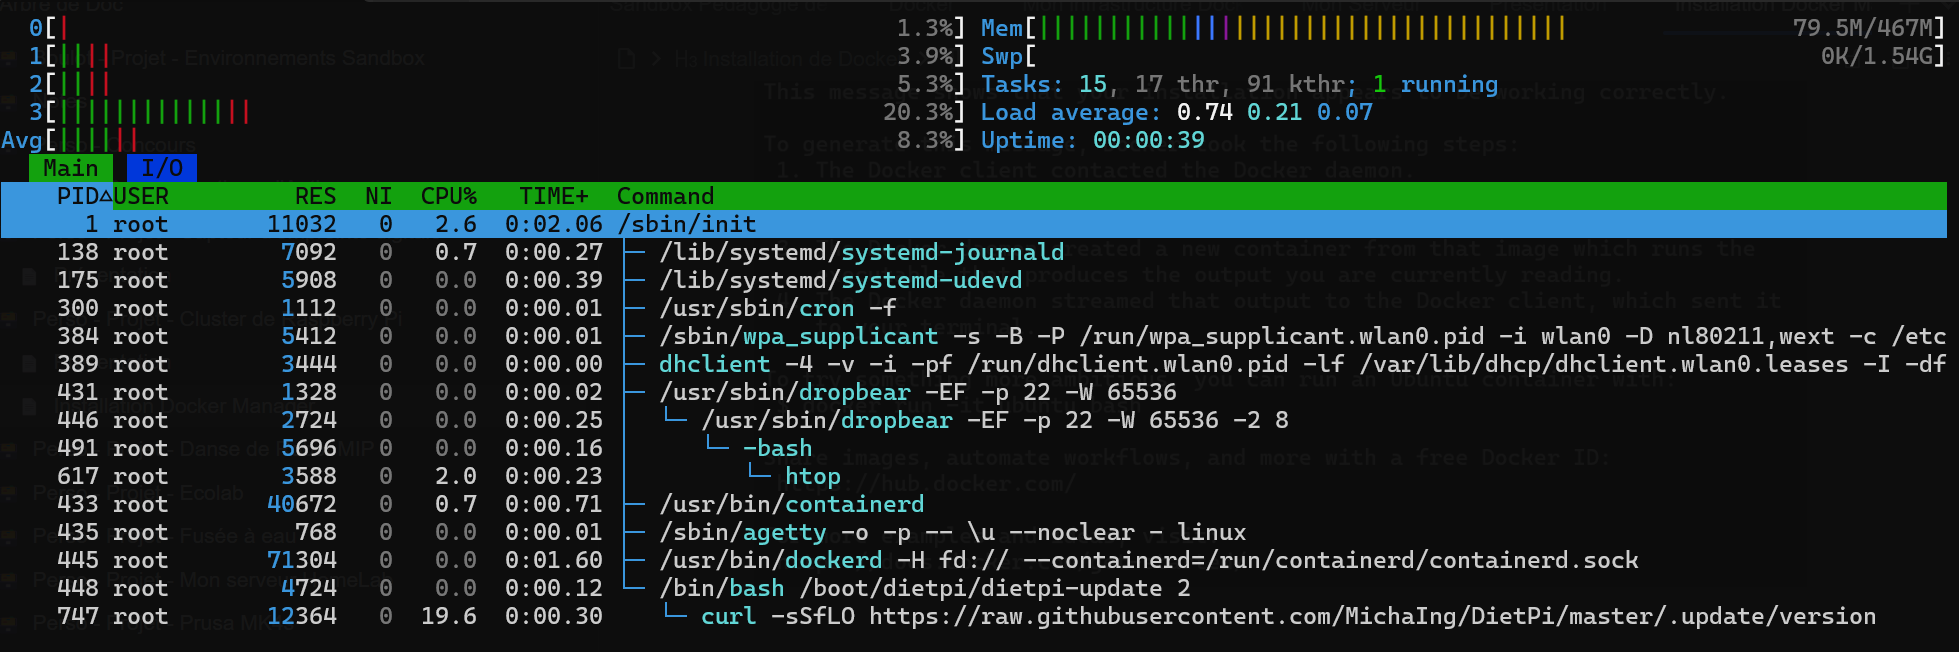The image size is (1959, 652).
Task: Select the /sbin/init process row
Action: pyautogui.click(x=688, y=224)
